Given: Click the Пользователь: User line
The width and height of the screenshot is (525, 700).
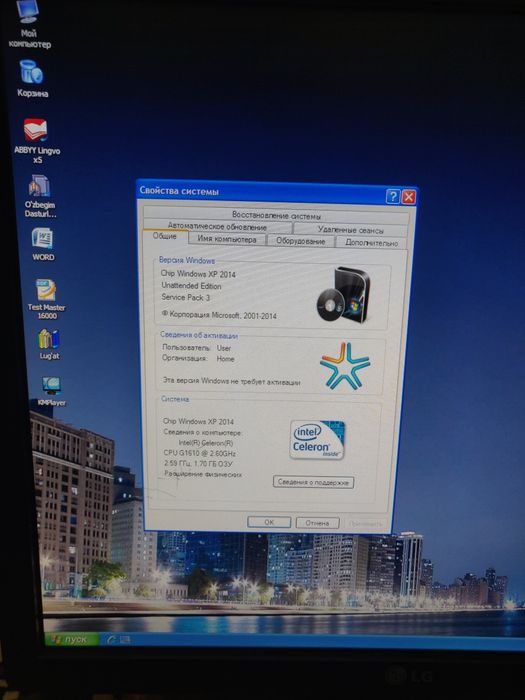Looking at the screenshot, I should pos(196,348).
